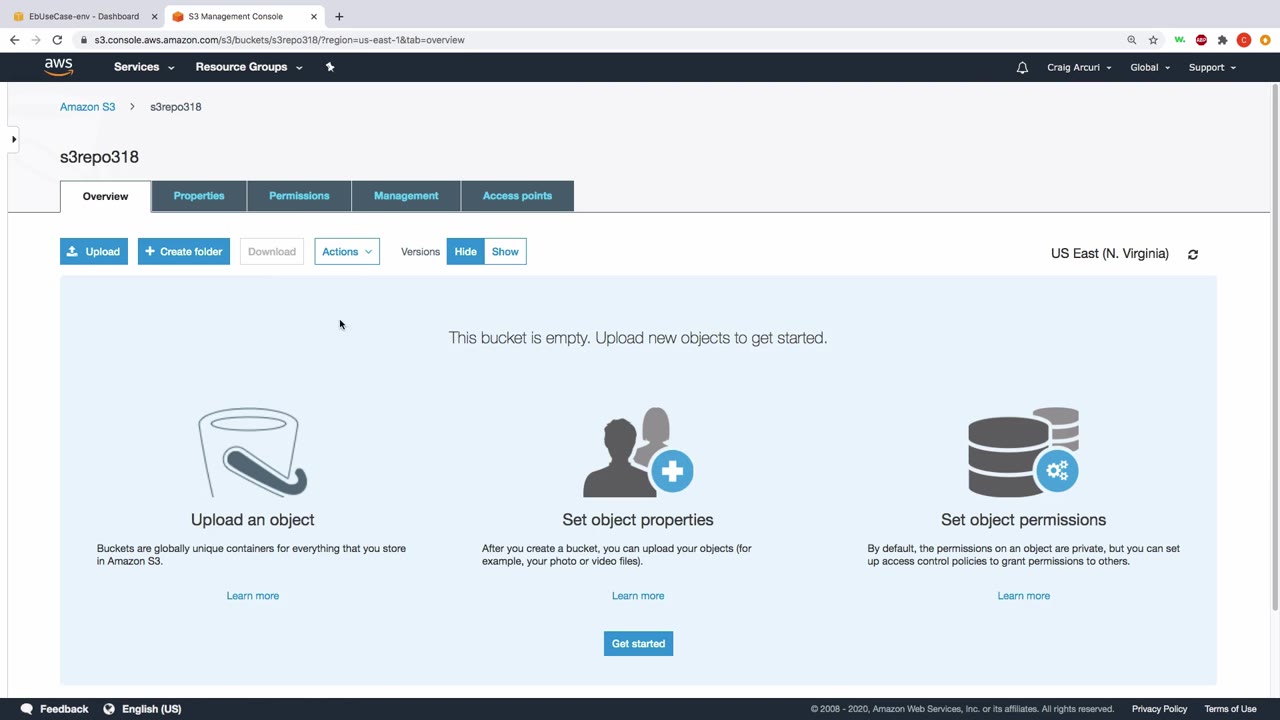This screenshot has height=720, width=1280.
Task: Open the Privacy Policy link
Action: tap(1159, 709)
